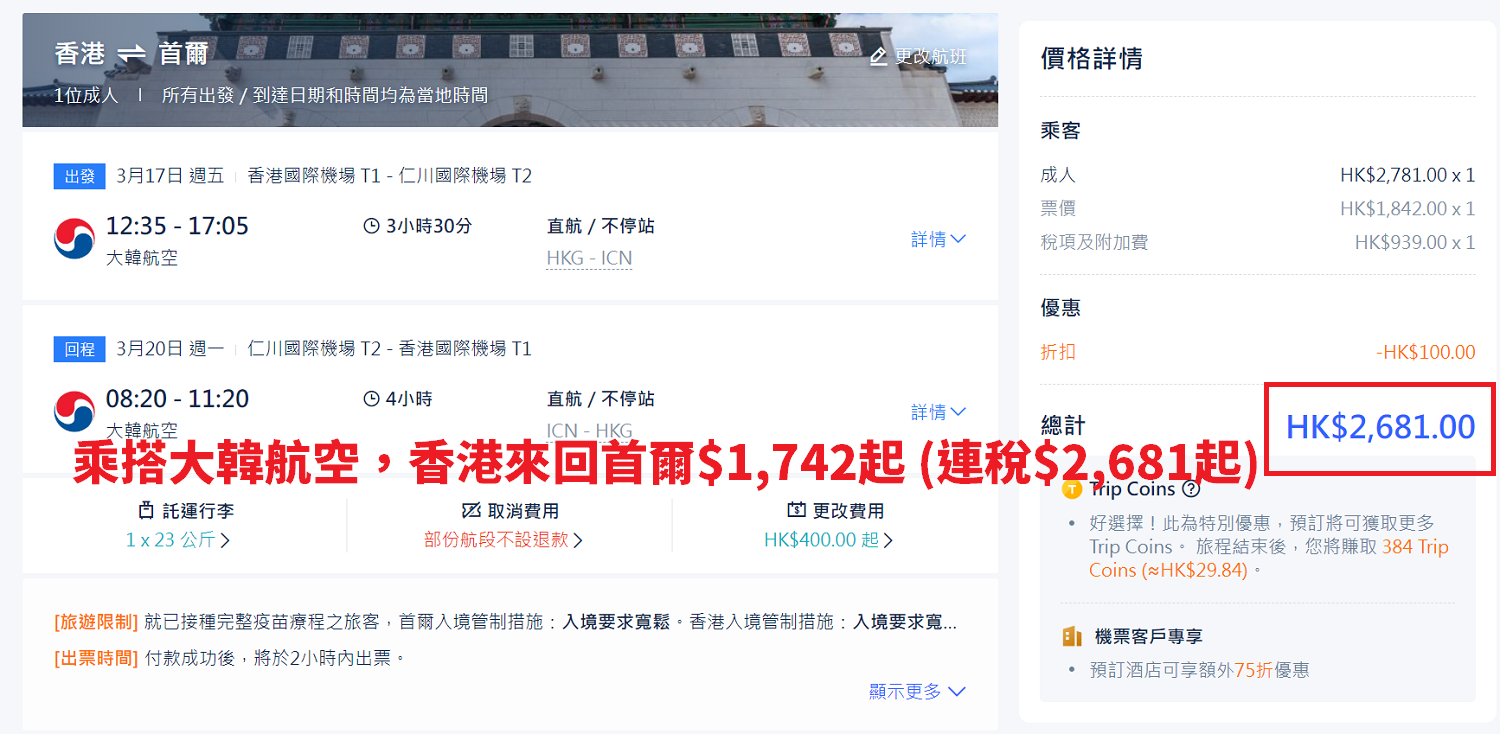
Task: Click the cancellation fee icon beside 取消費用
Action: pyautogui.click(x=471, y=510)
